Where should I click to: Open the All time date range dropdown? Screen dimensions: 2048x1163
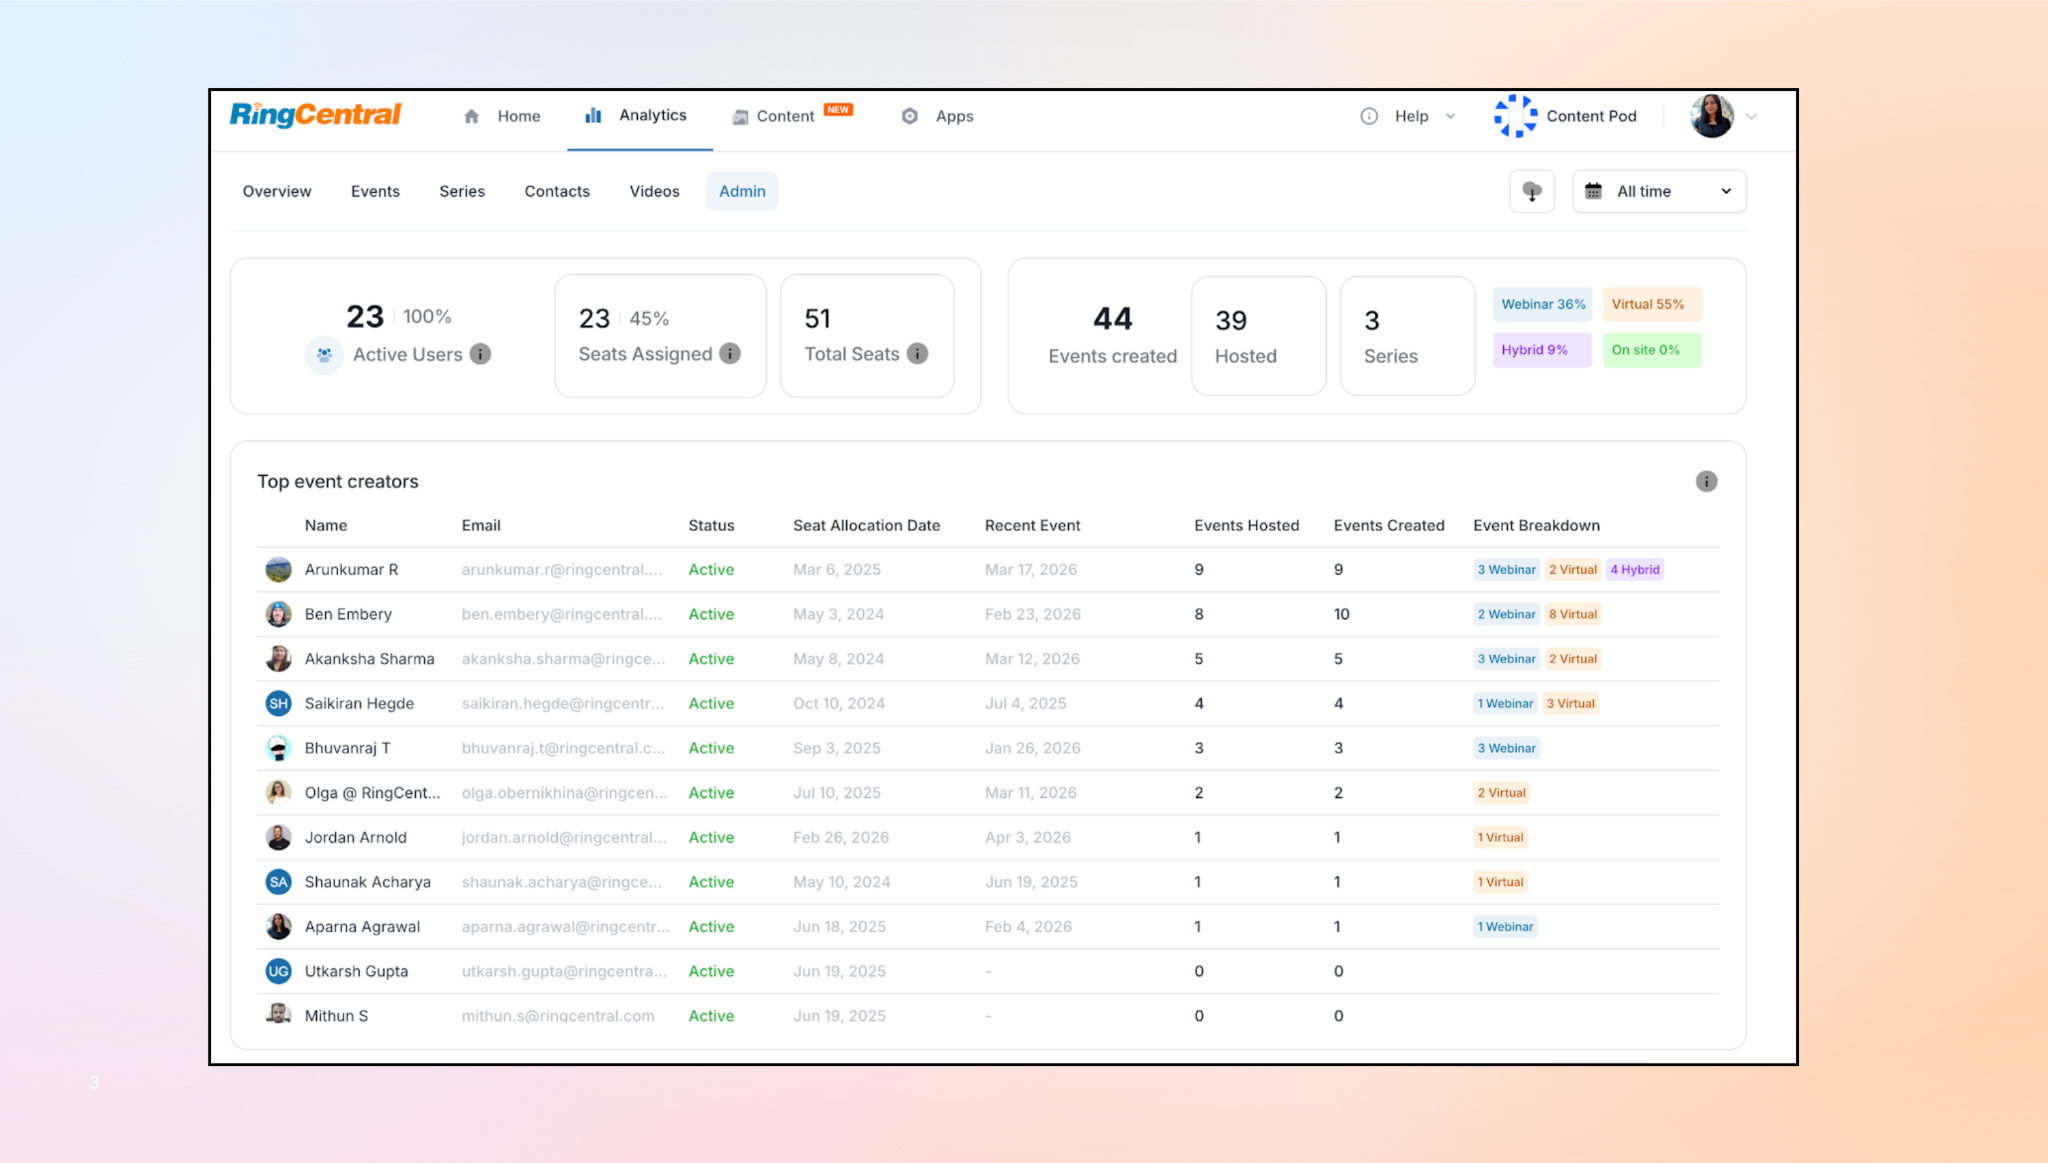pyautogui.click(x=1659, y=191)
